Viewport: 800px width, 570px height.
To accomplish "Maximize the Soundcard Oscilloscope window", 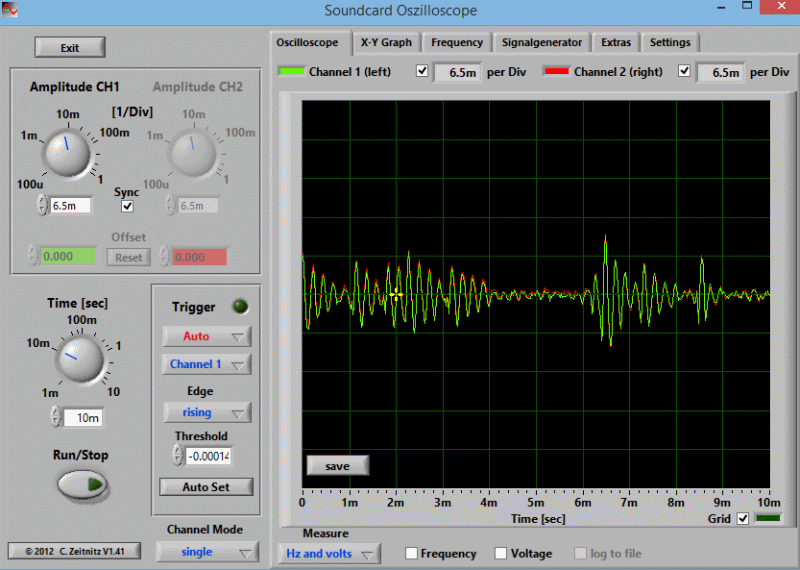I will pyautogui.click(x=747, y=7).
